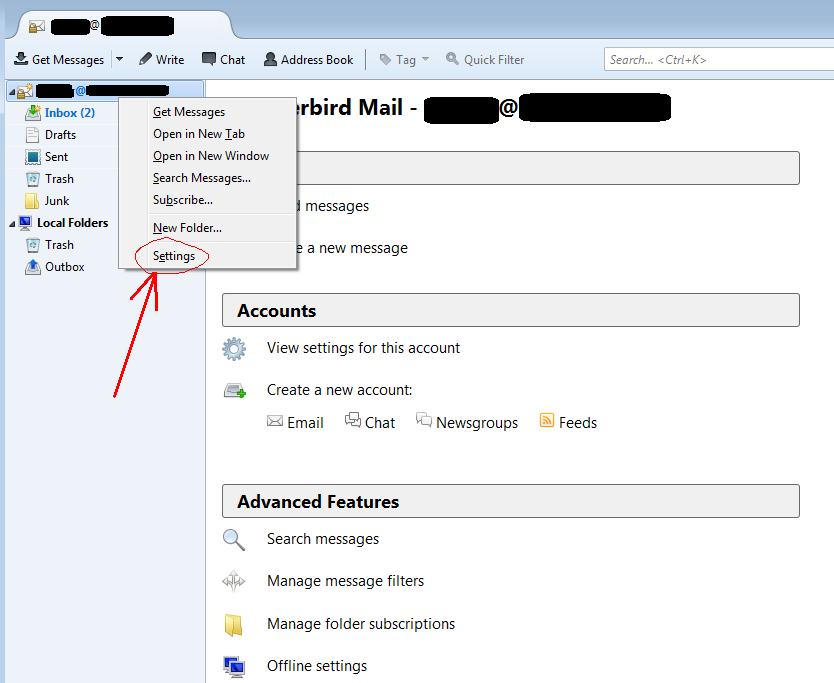This screenshot has height=683, width=834.
Task: Open Manage message filters
Action: [345, 581]
